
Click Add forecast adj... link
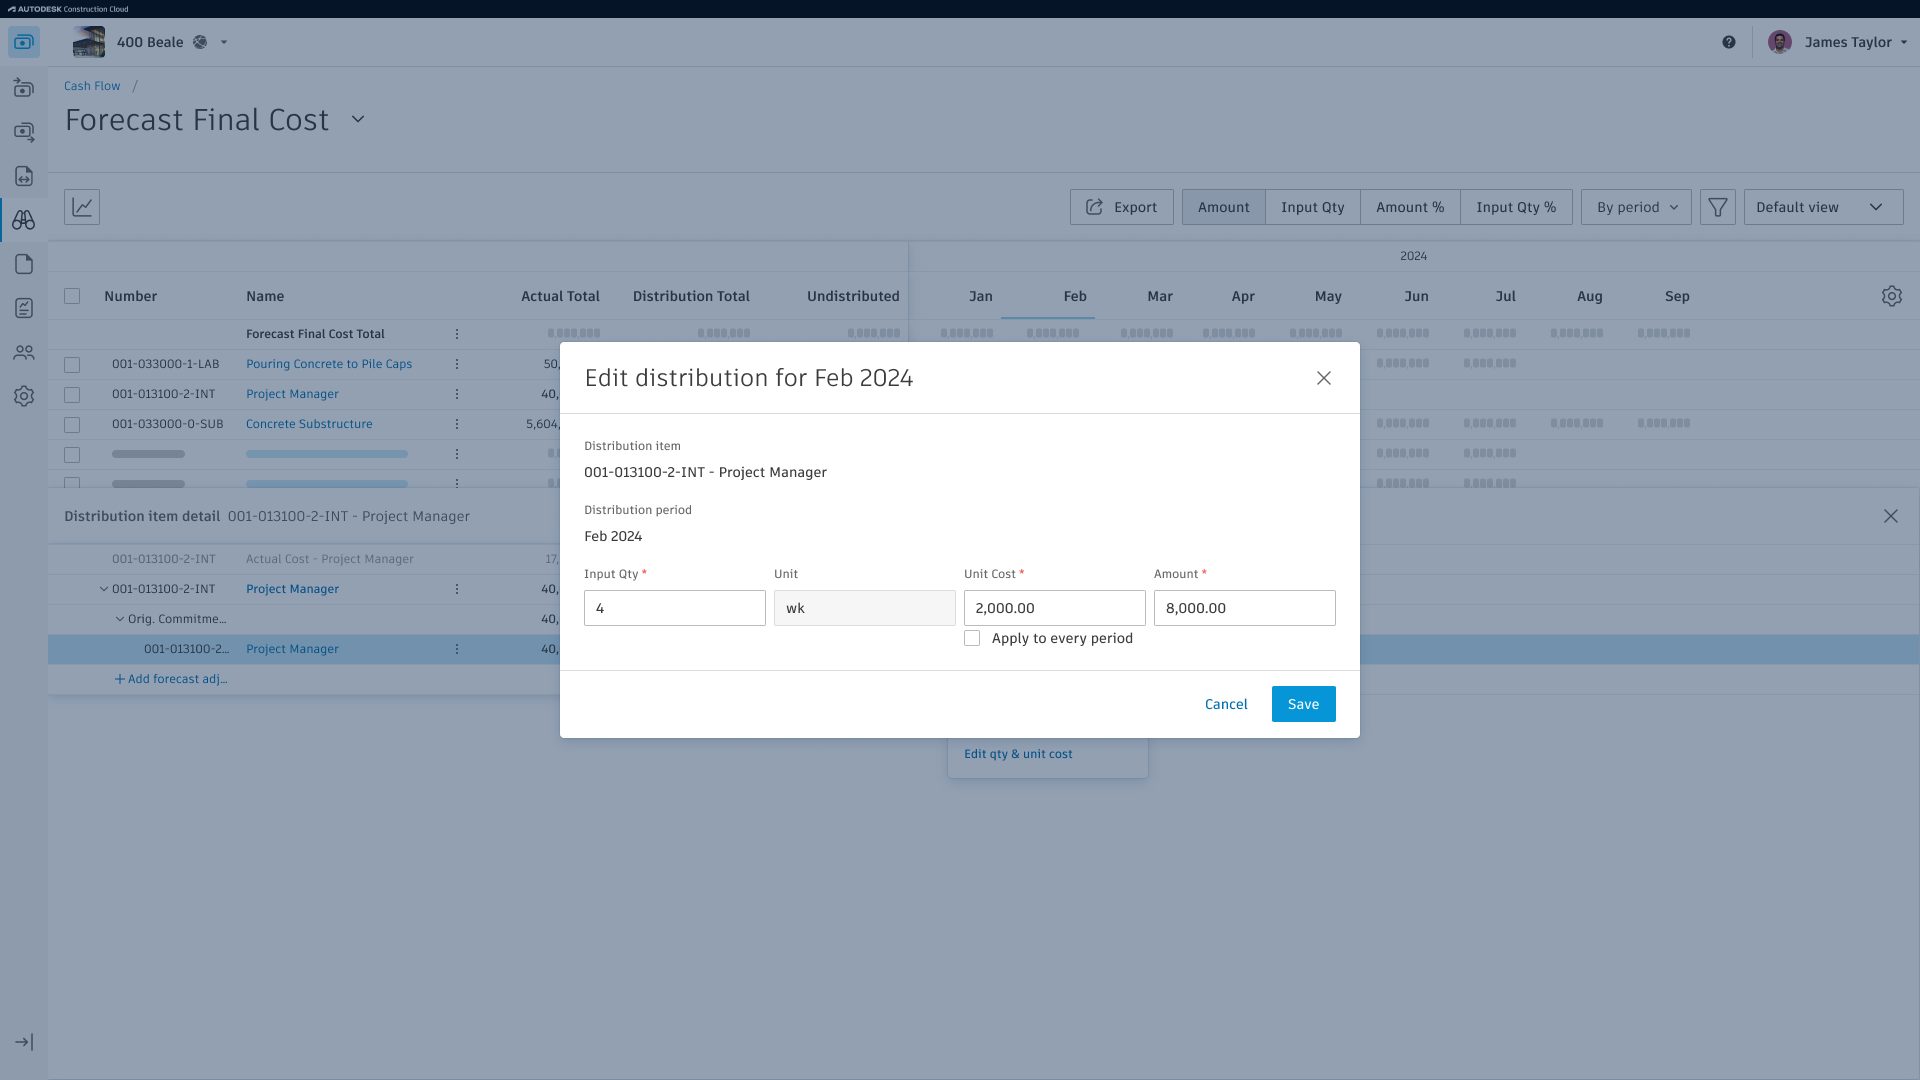(x=171, y=679)
